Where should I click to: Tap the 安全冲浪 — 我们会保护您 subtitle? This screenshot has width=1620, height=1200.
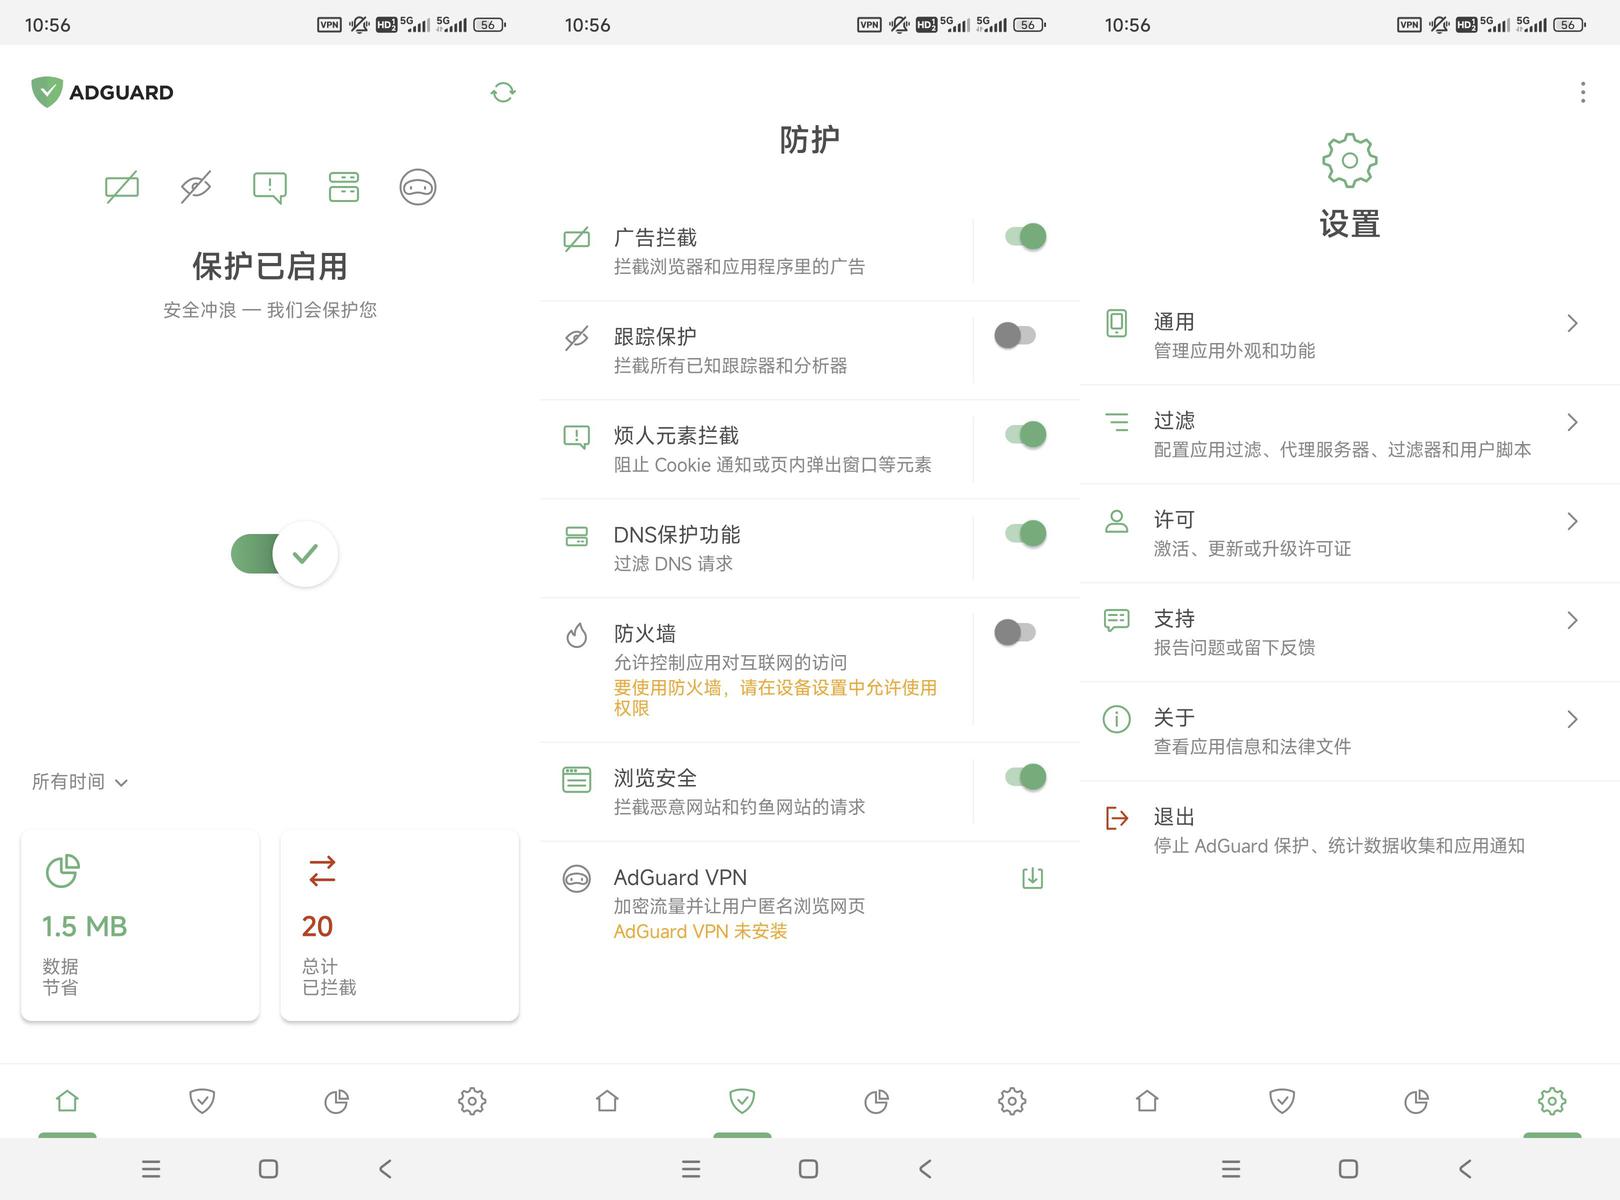pos(270,310)
